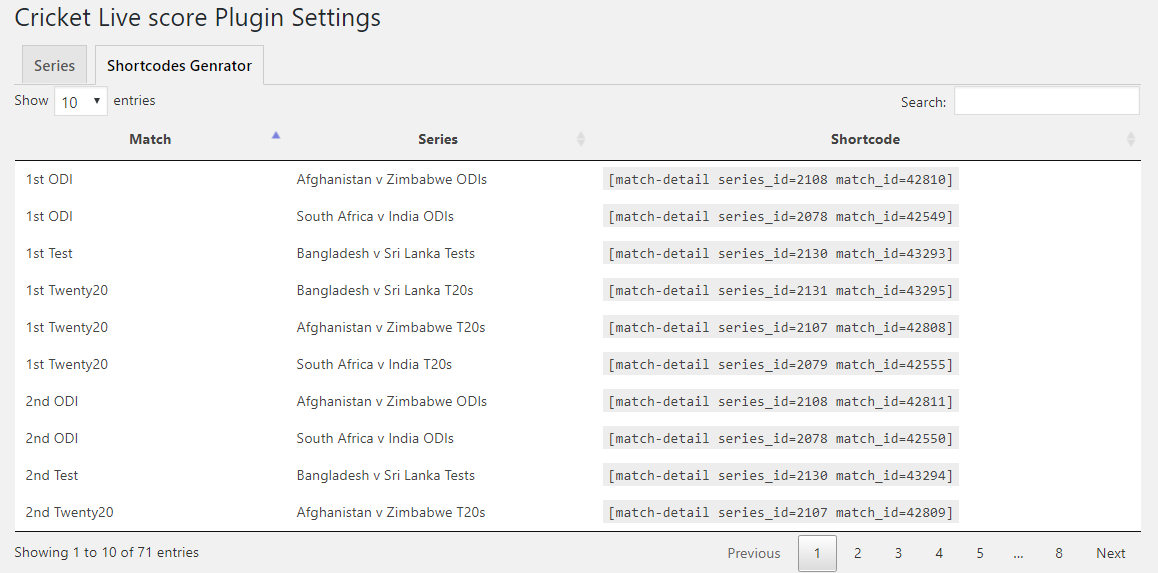Select the Shortcodes Genrator tab
1158x573 pixels.
pos(179,65)
